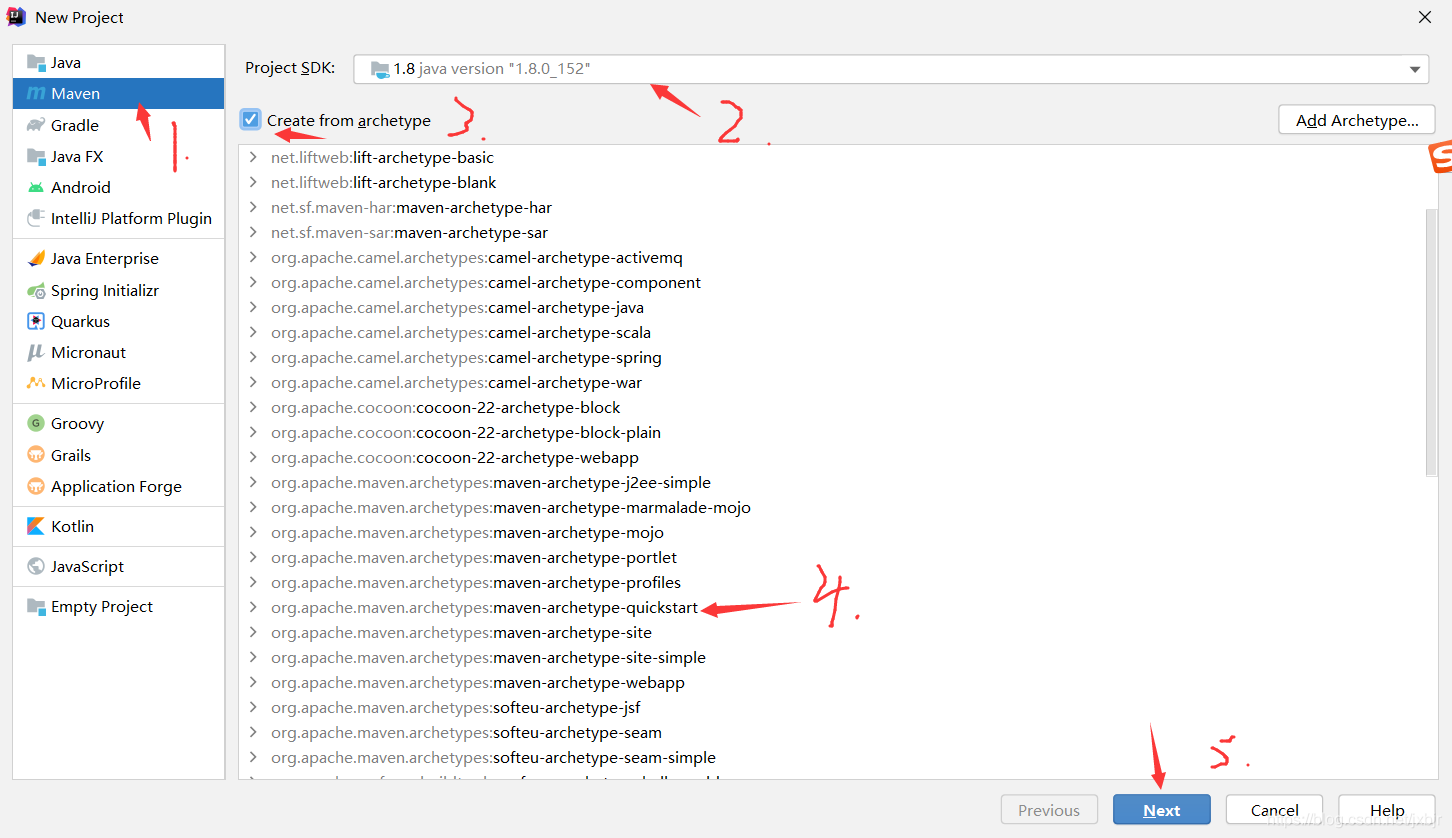Click the Android robot icon

pos(36,187)
